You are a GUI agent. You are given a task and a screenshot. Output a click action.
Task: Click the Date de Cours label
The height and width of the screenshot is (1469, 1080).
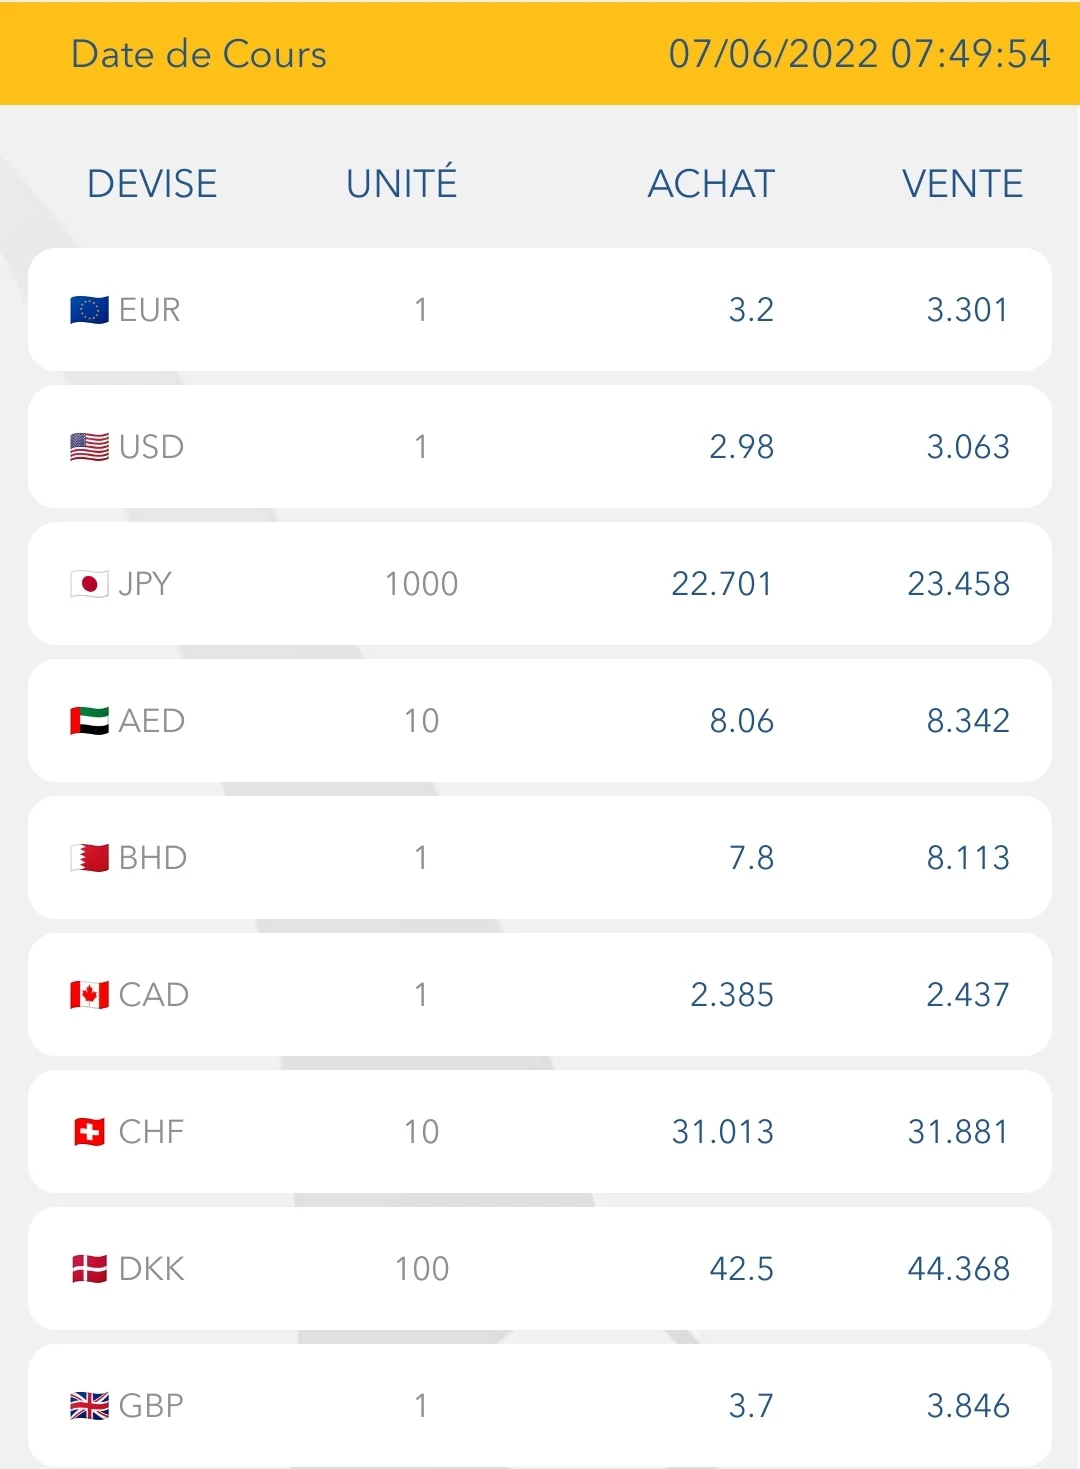click(199, 54)
